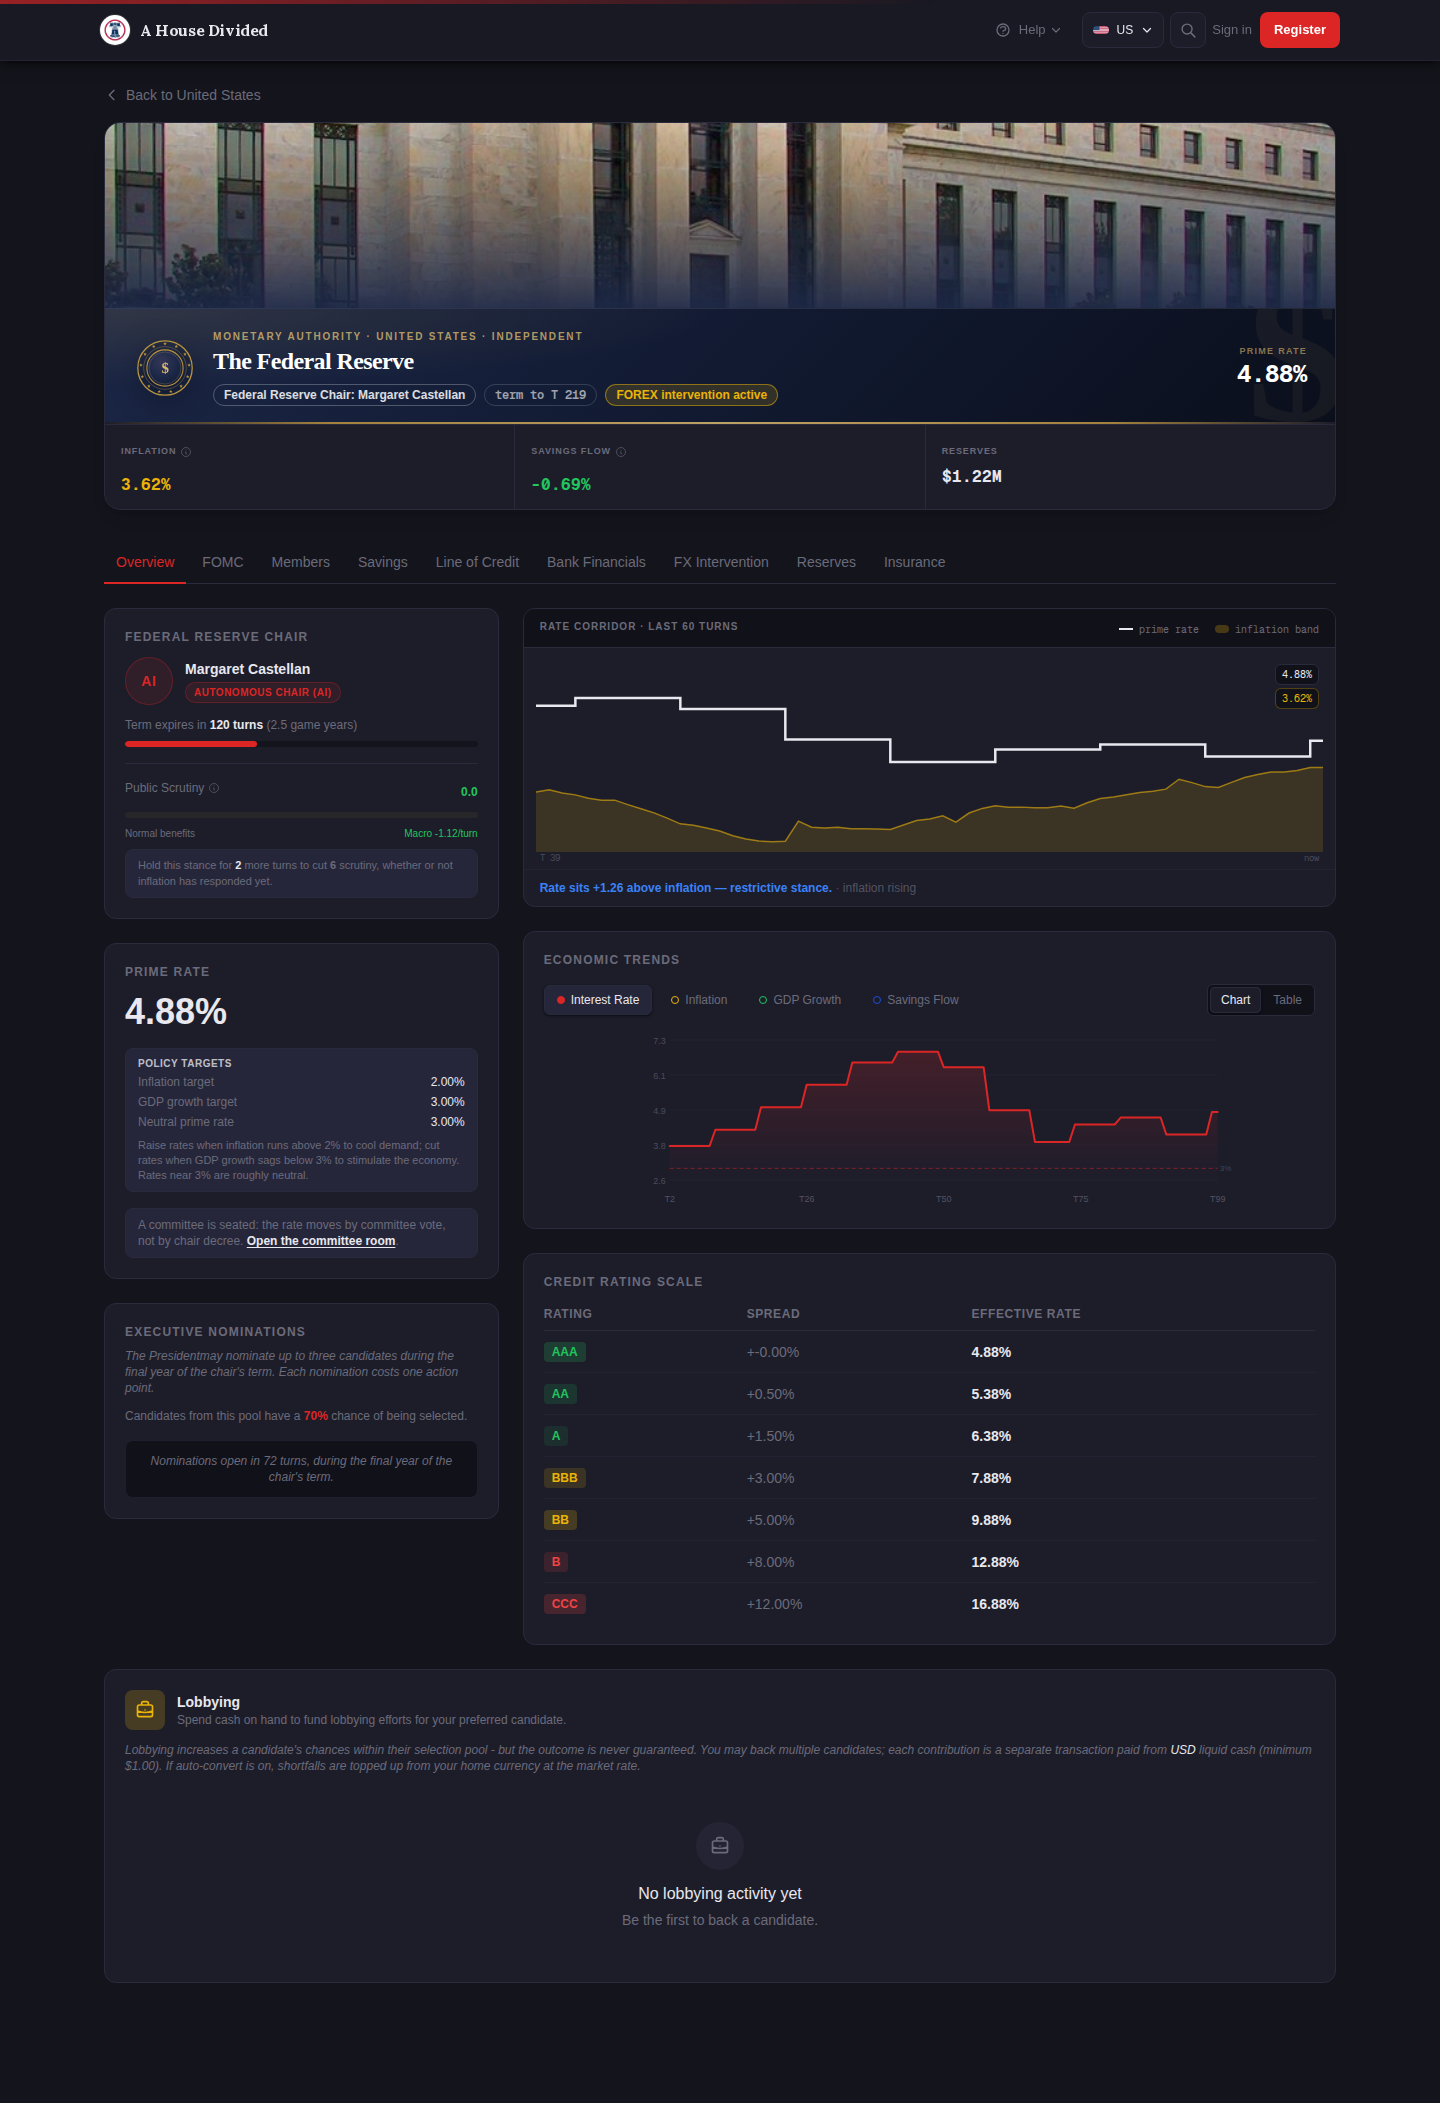The image size is (1440, 2103).
Task: Switch to Bank Financials tab
Action: (596, 562)
